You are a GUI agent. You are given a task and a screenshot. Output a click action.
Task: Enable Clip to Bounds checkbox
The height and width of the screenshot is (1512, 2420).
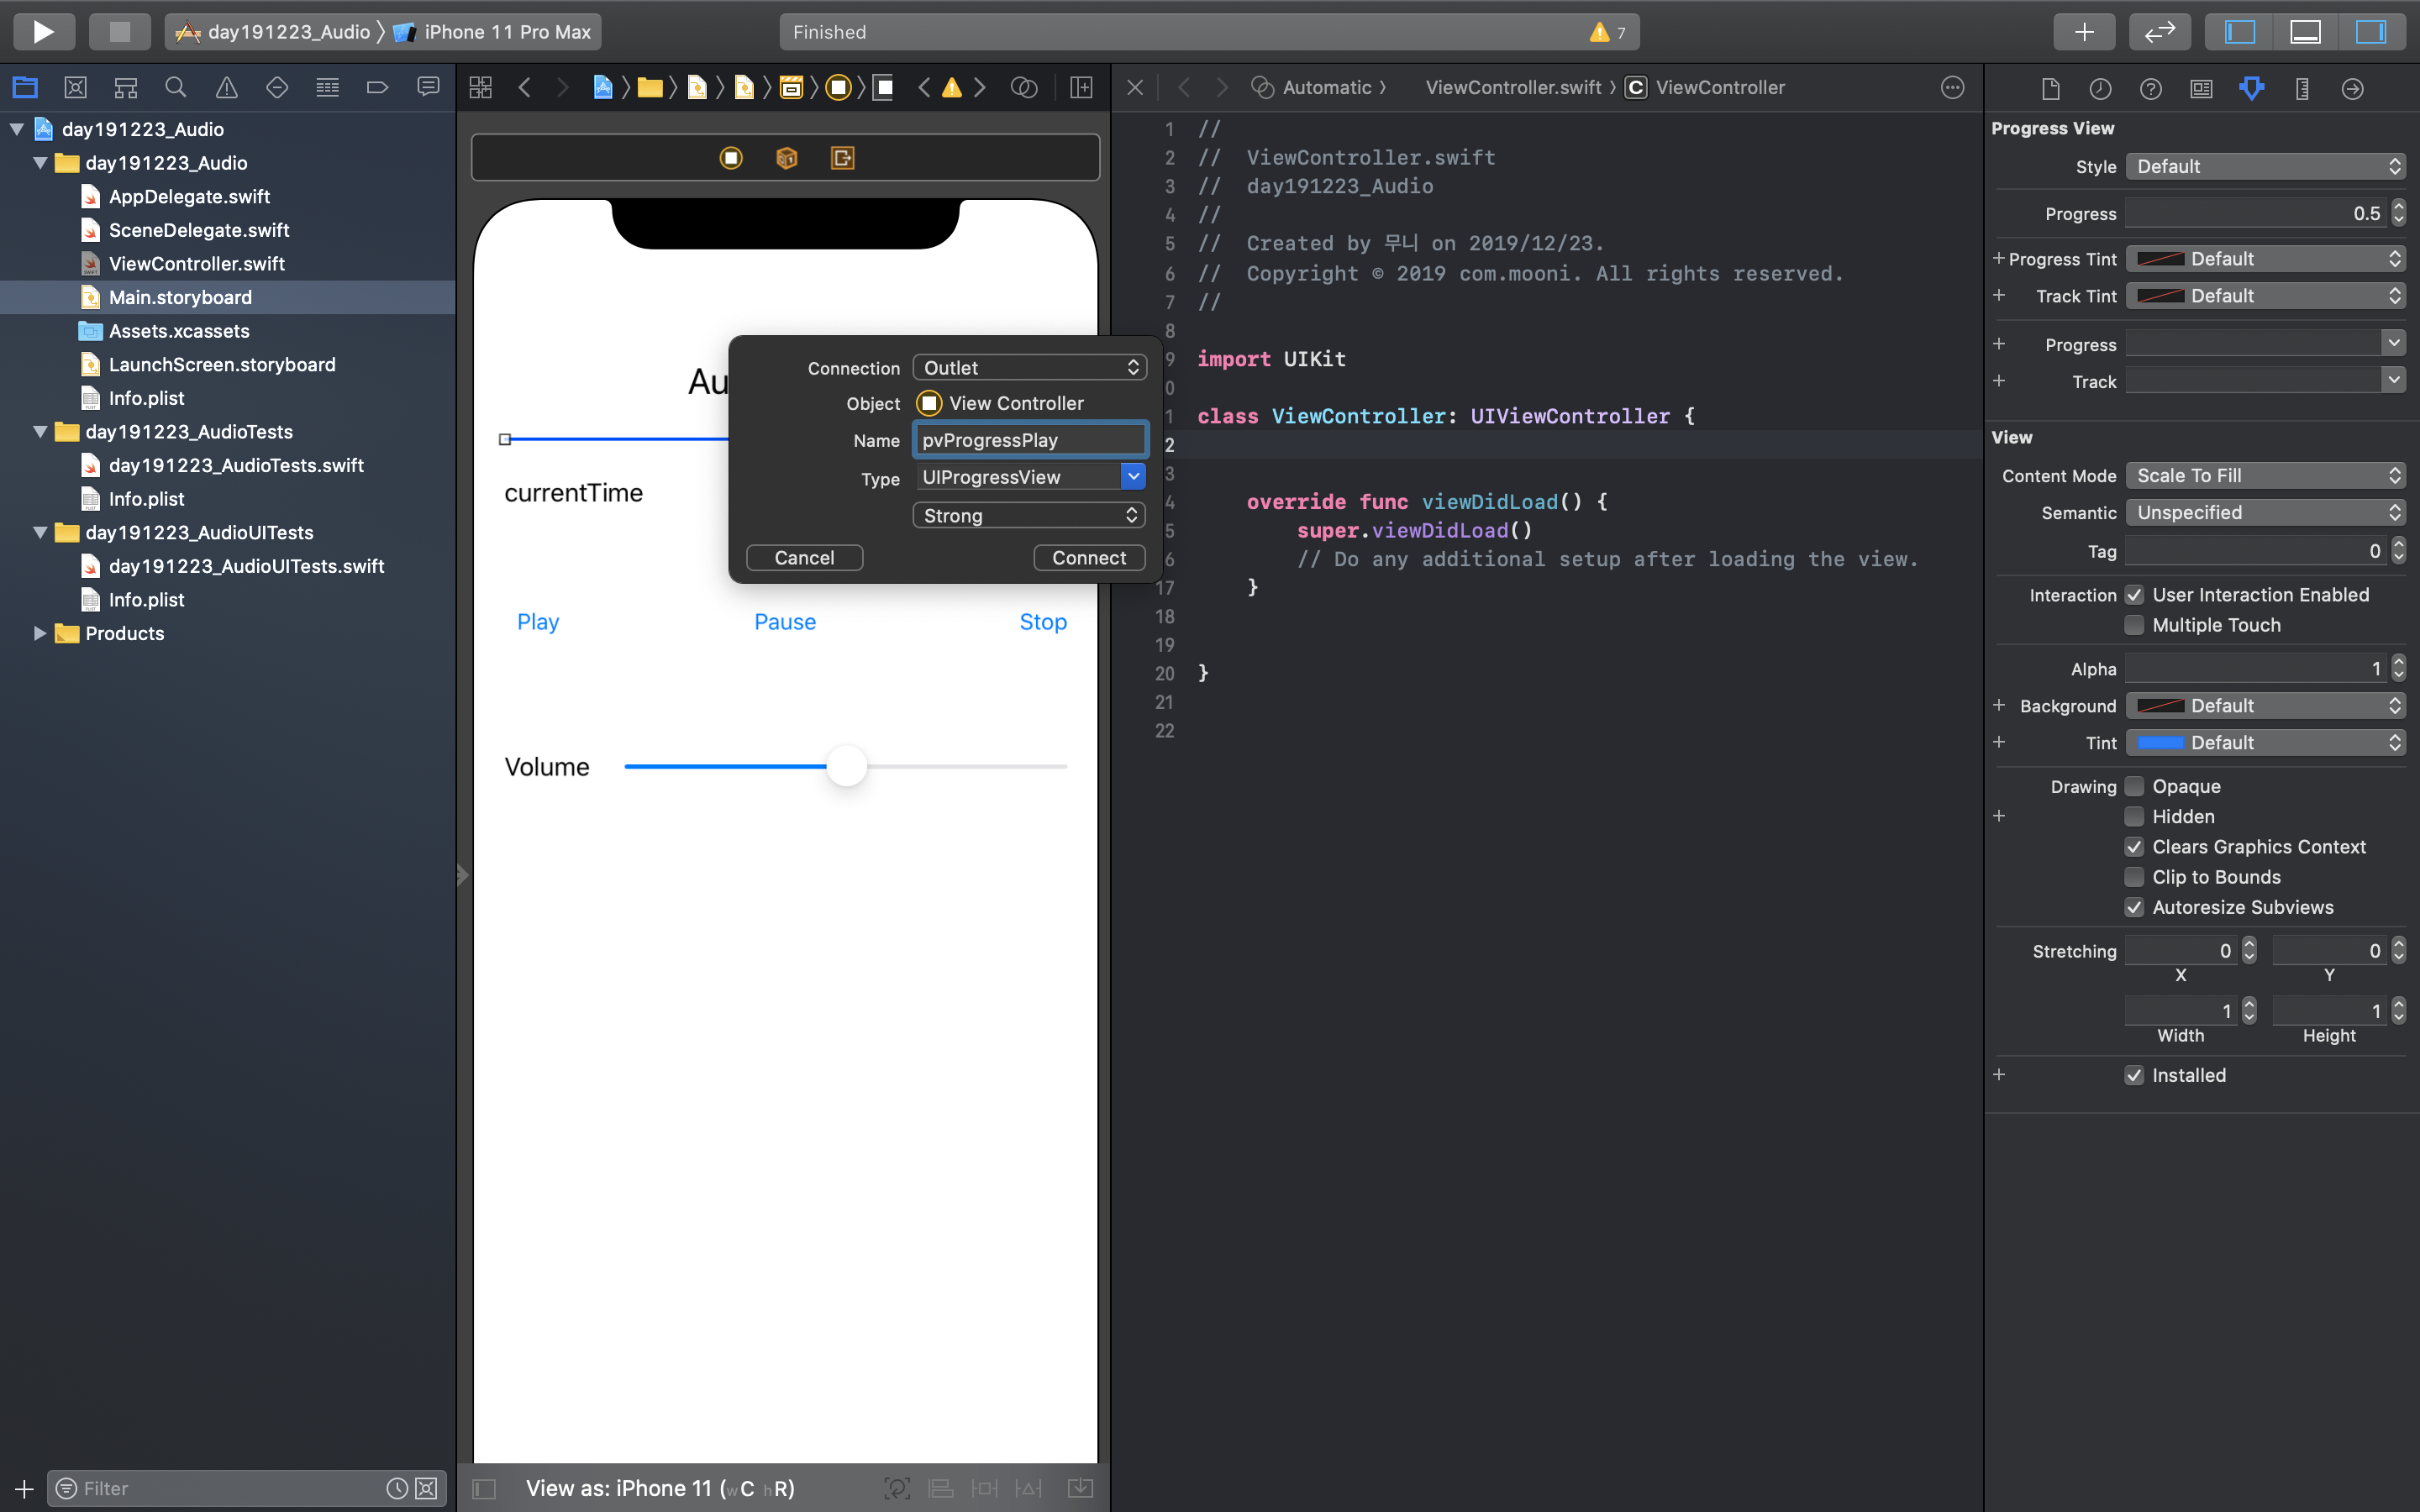(2134, 877)
